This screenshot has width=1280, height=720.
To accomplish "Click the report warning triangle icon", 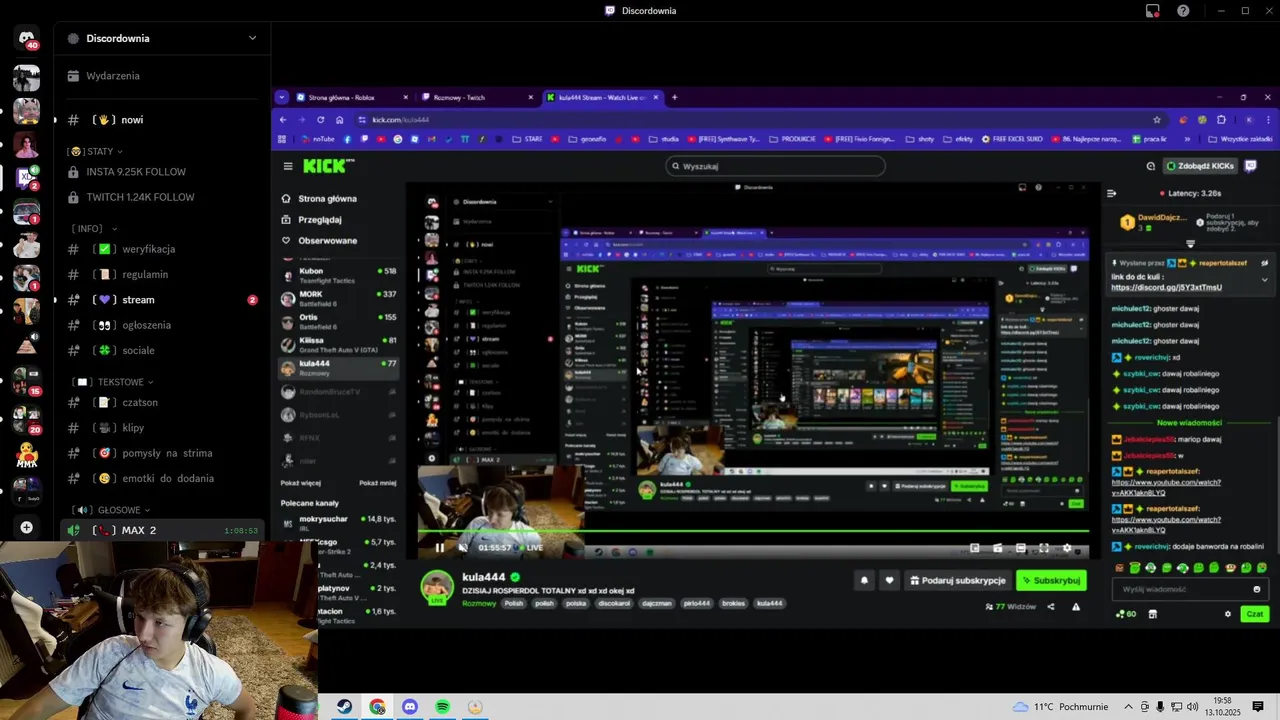I will click(1076, 606).
